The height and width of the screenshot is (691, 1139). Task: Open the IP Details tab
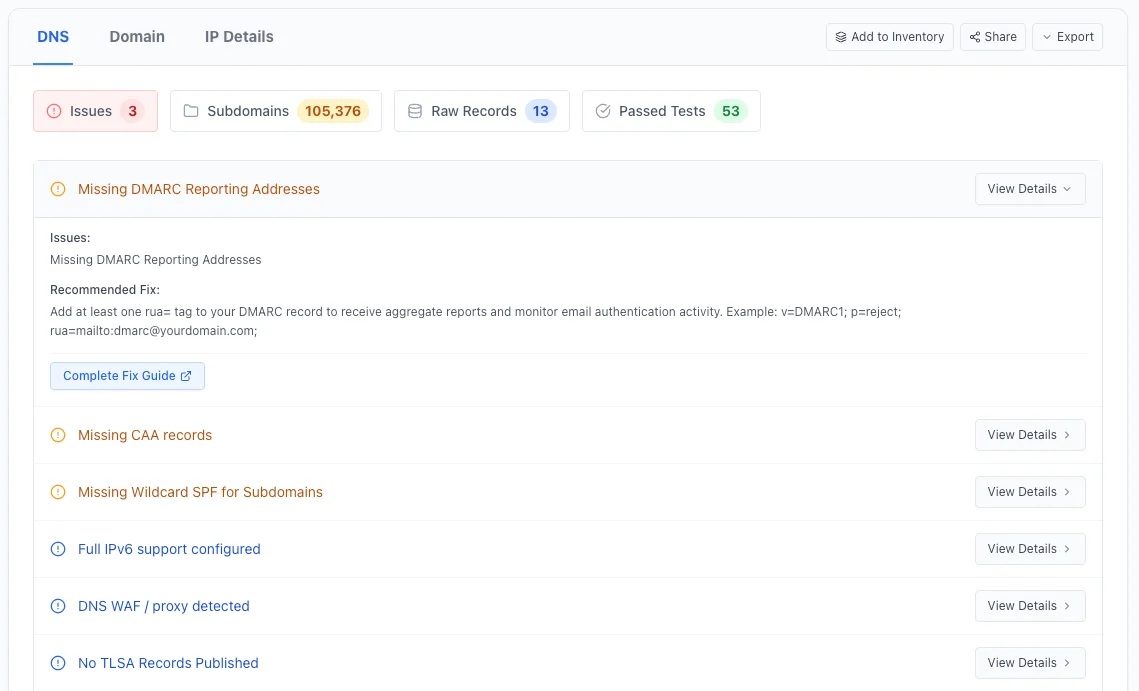[x=239, y=37]
